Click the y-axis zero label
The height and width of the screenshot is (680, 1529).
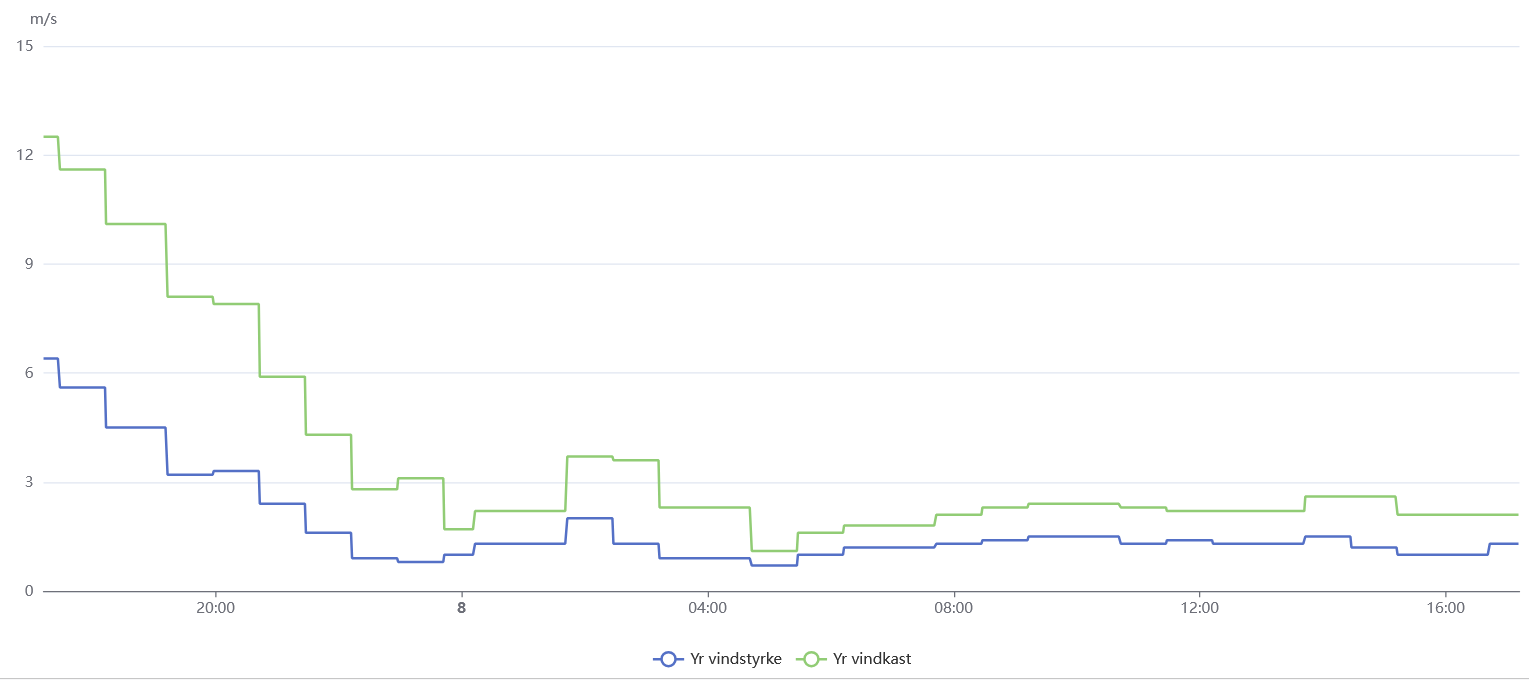point(29,591)
